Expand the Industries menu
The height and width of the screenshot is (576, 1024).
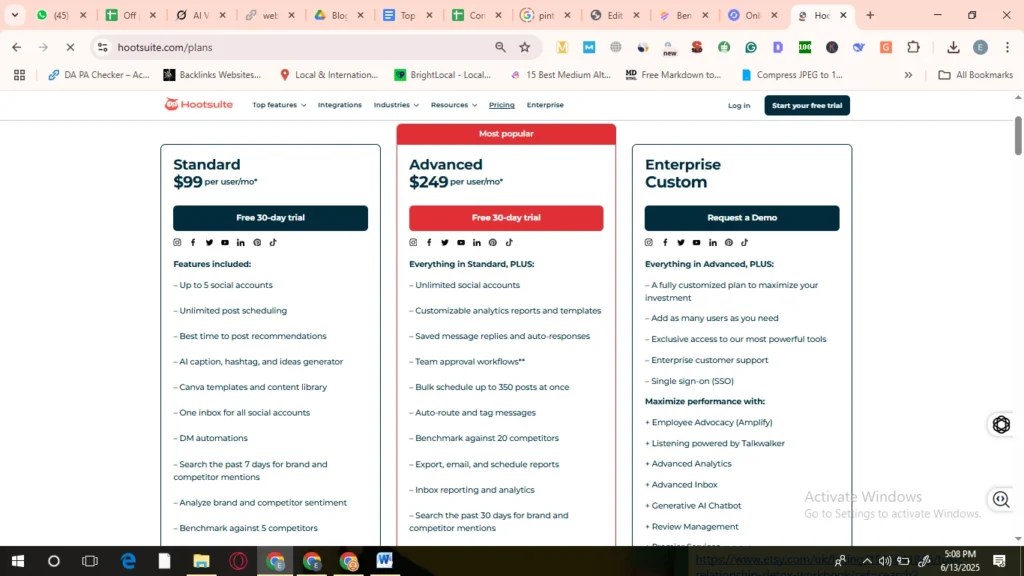396,105
